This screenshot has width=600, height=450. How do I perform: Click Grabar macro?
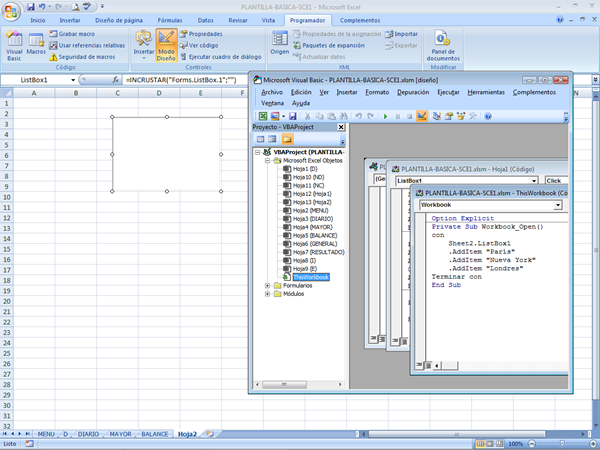[x=76, y=34]
